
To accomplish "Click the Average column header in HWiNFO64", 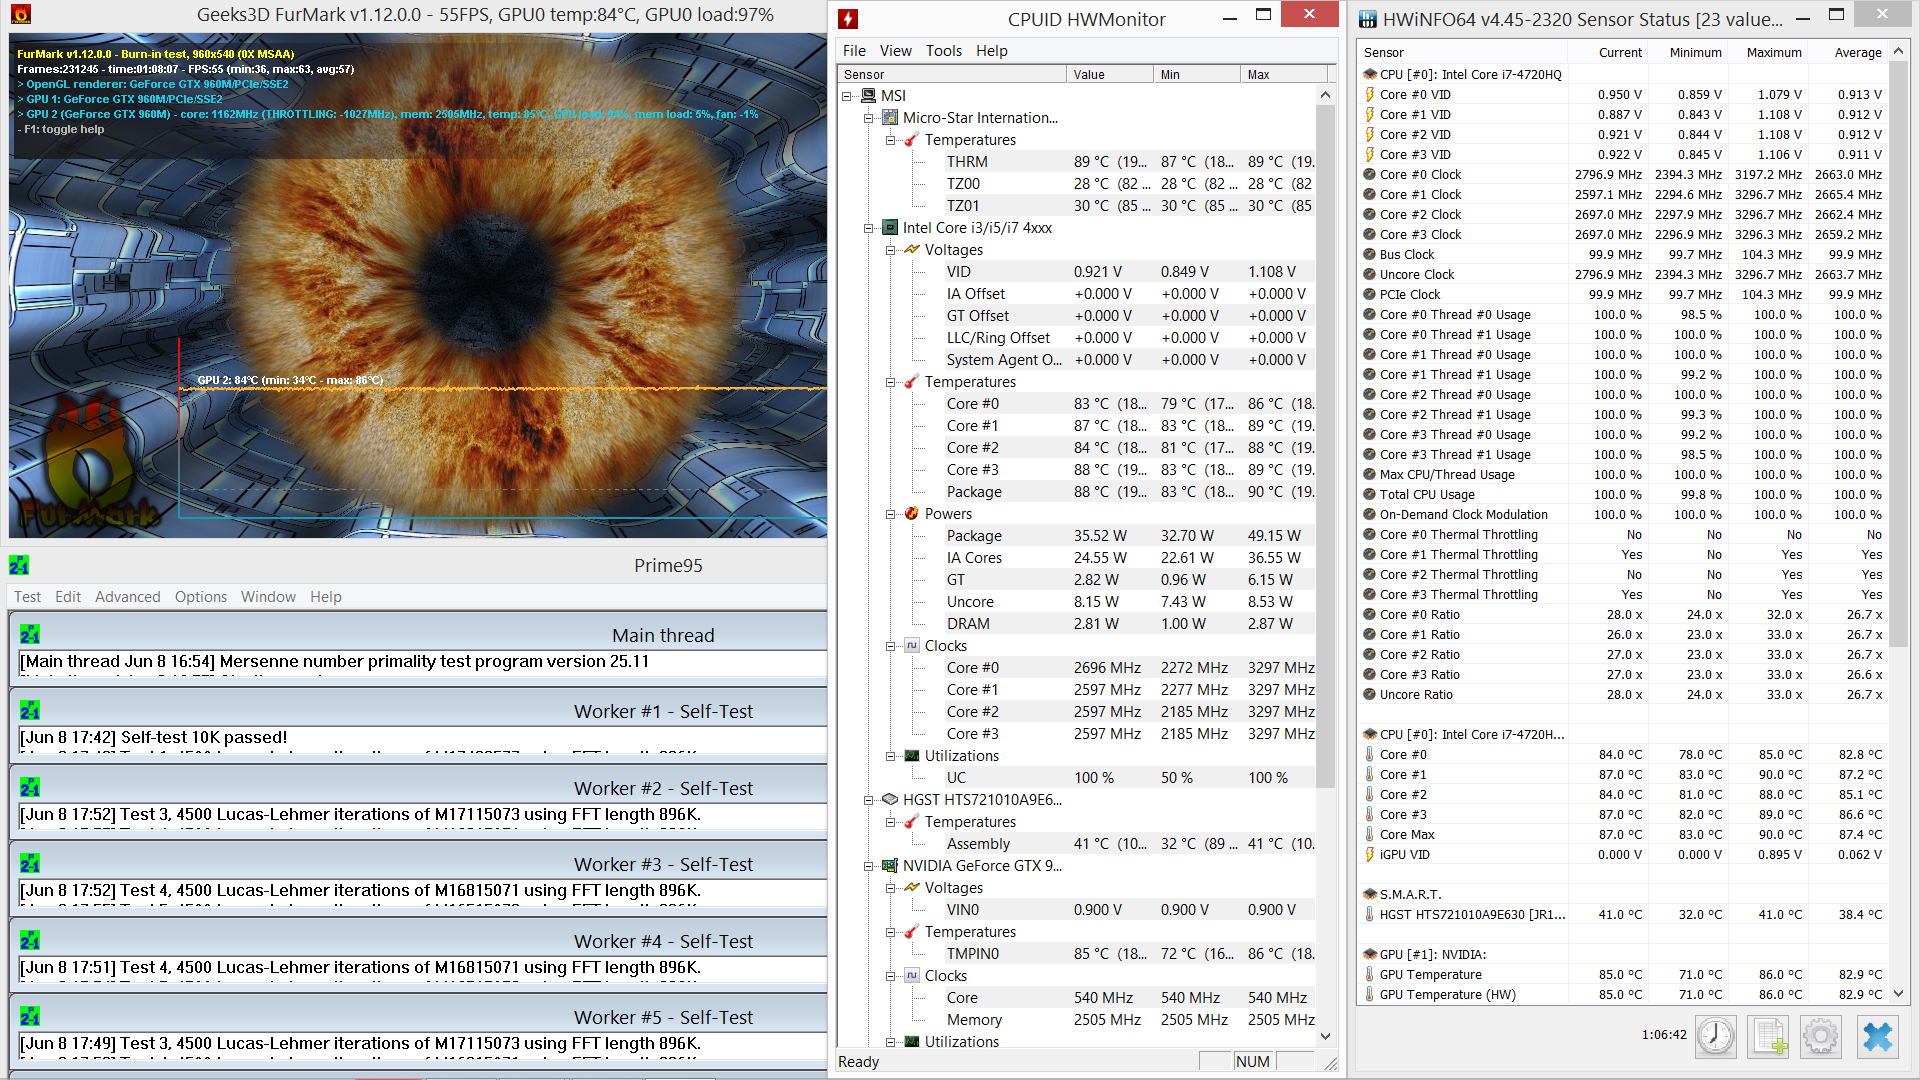I will [x=1857, y=52].
